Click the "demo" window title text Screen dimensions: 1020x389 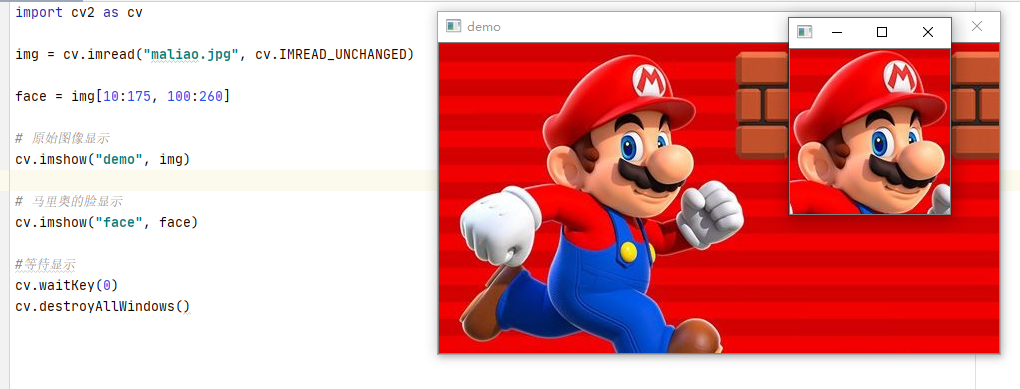(x=484, y=27)
